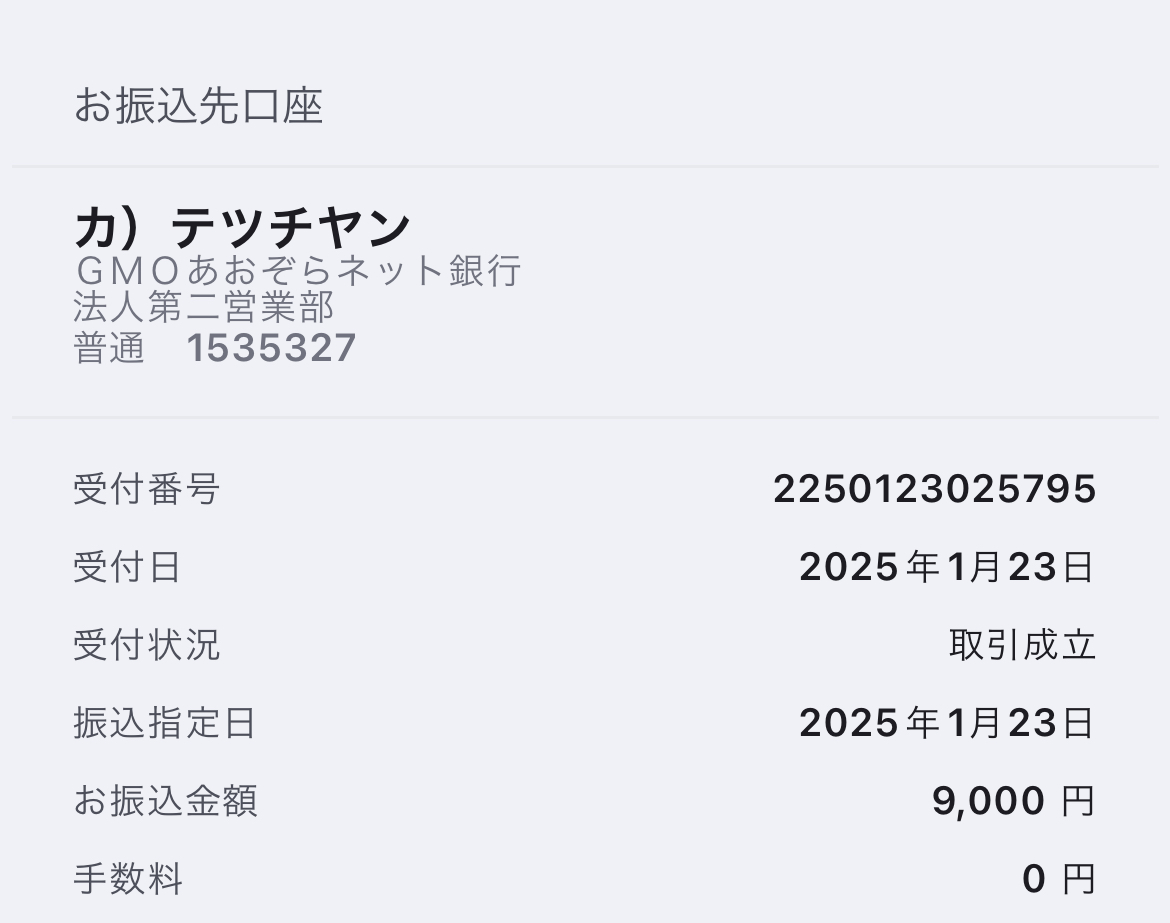The height and width of the screenshot is (923, 1170).
Task: Select the 受付日 date 2025年1月23日
Action: coord(947,567)
